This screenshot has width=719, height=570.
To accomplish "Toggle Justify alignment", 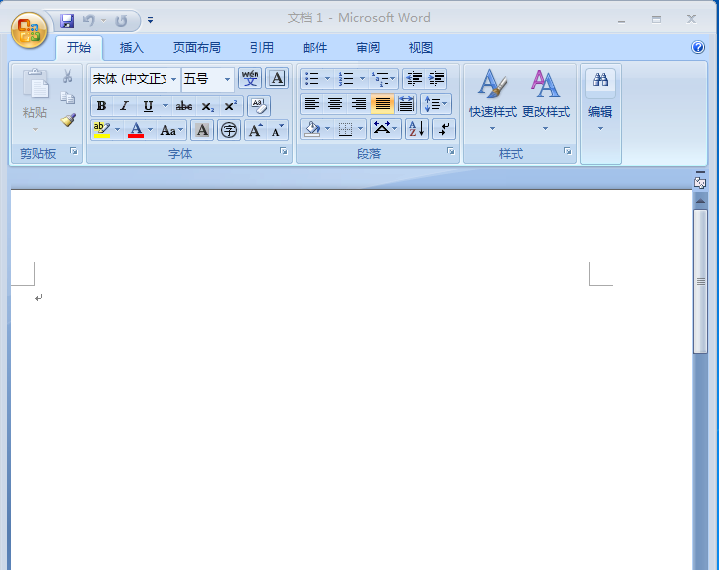I will pos(382,104).
